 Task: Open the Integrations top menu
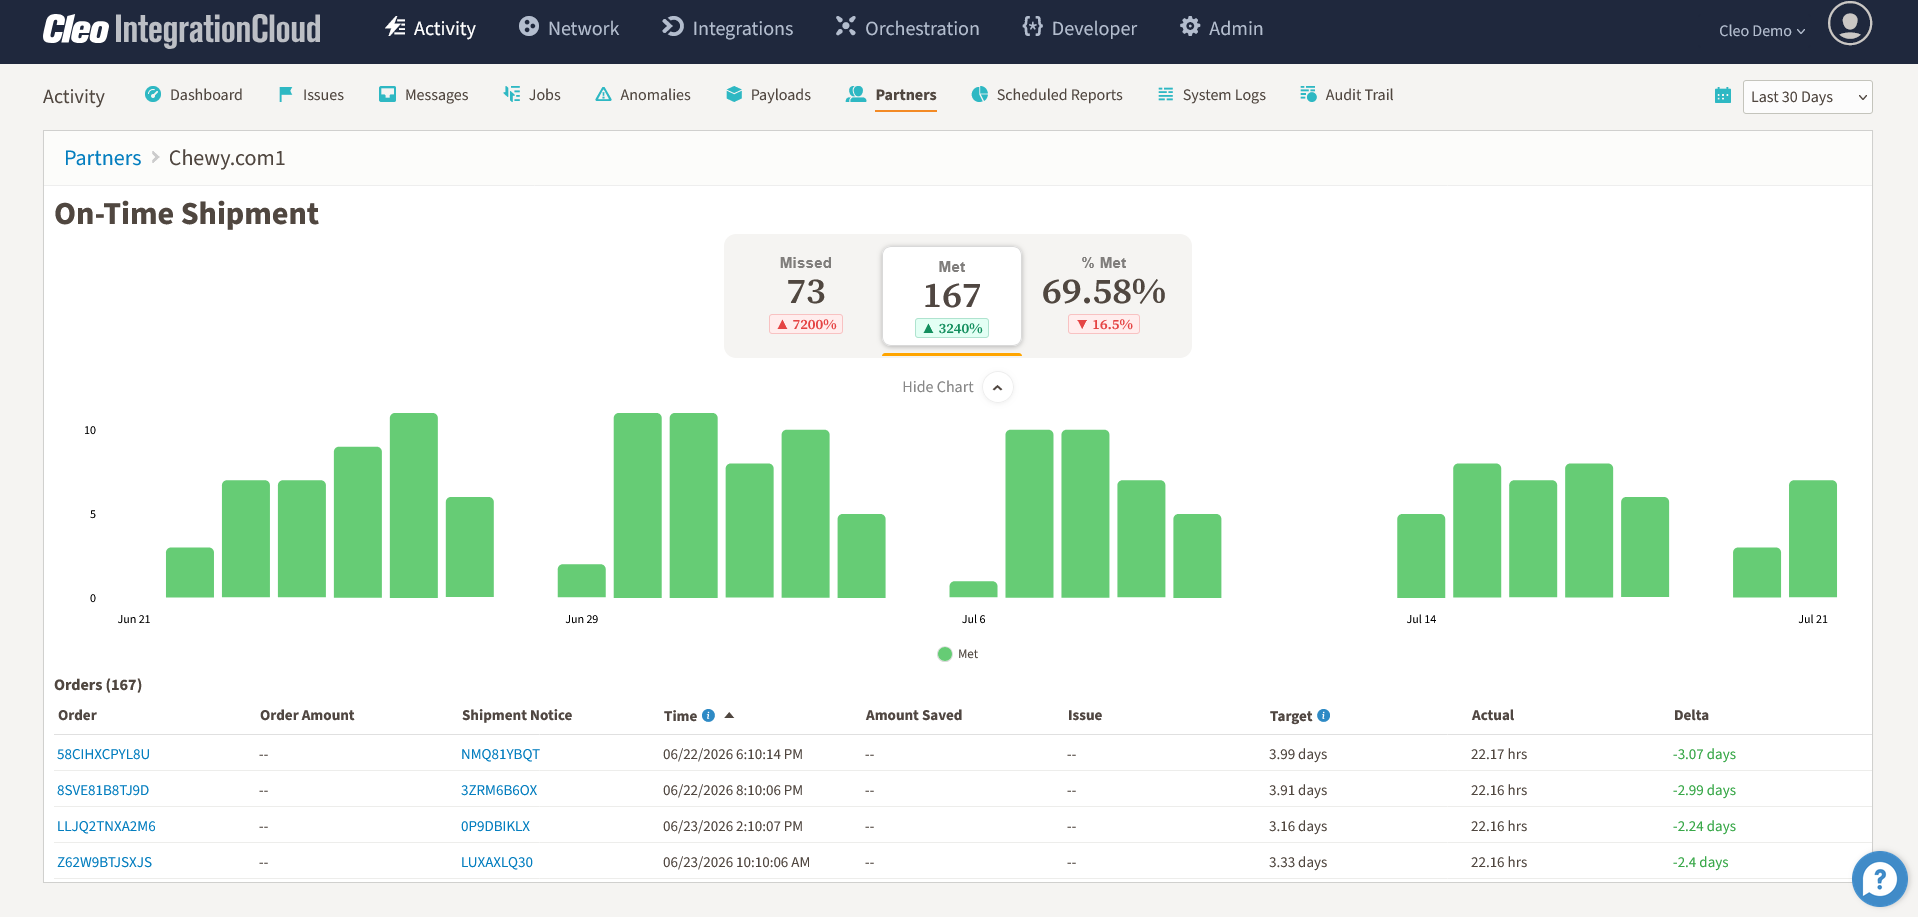click(728, 28)
